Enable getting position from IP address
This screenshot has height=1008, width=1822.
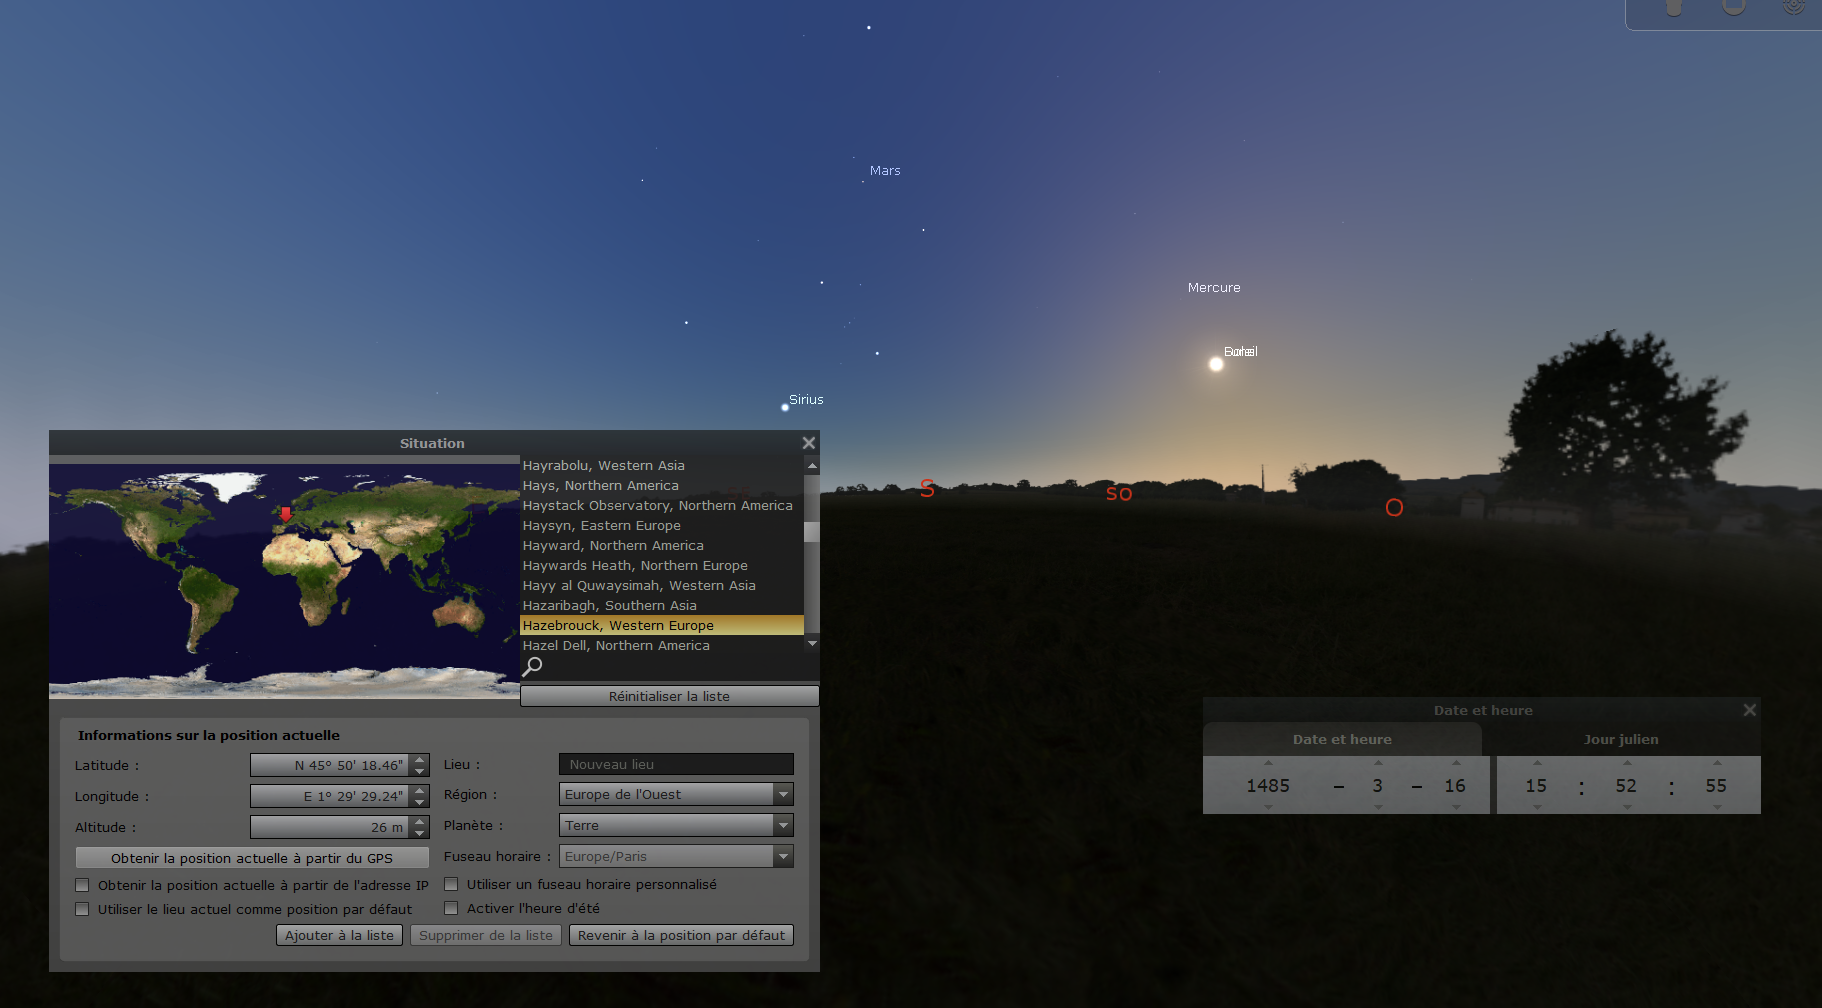tap(83, 885)
